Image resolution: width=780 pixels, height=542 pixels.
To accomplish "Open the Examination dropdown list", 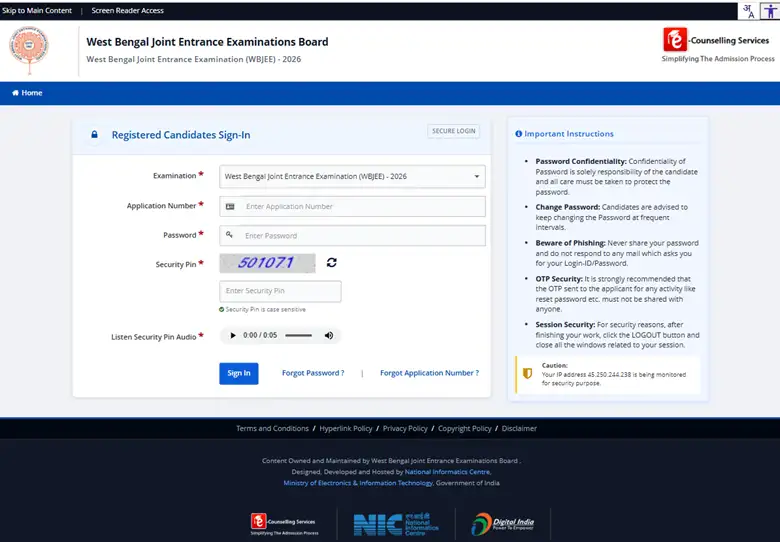I will (352, 177).
